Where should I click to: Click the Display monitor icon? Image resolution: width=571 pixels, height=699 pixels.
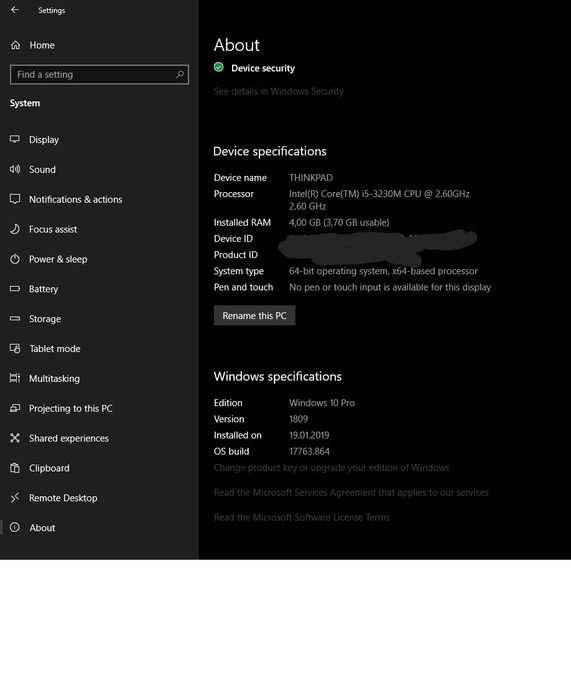pyautogui.click(x=15, y=139)
